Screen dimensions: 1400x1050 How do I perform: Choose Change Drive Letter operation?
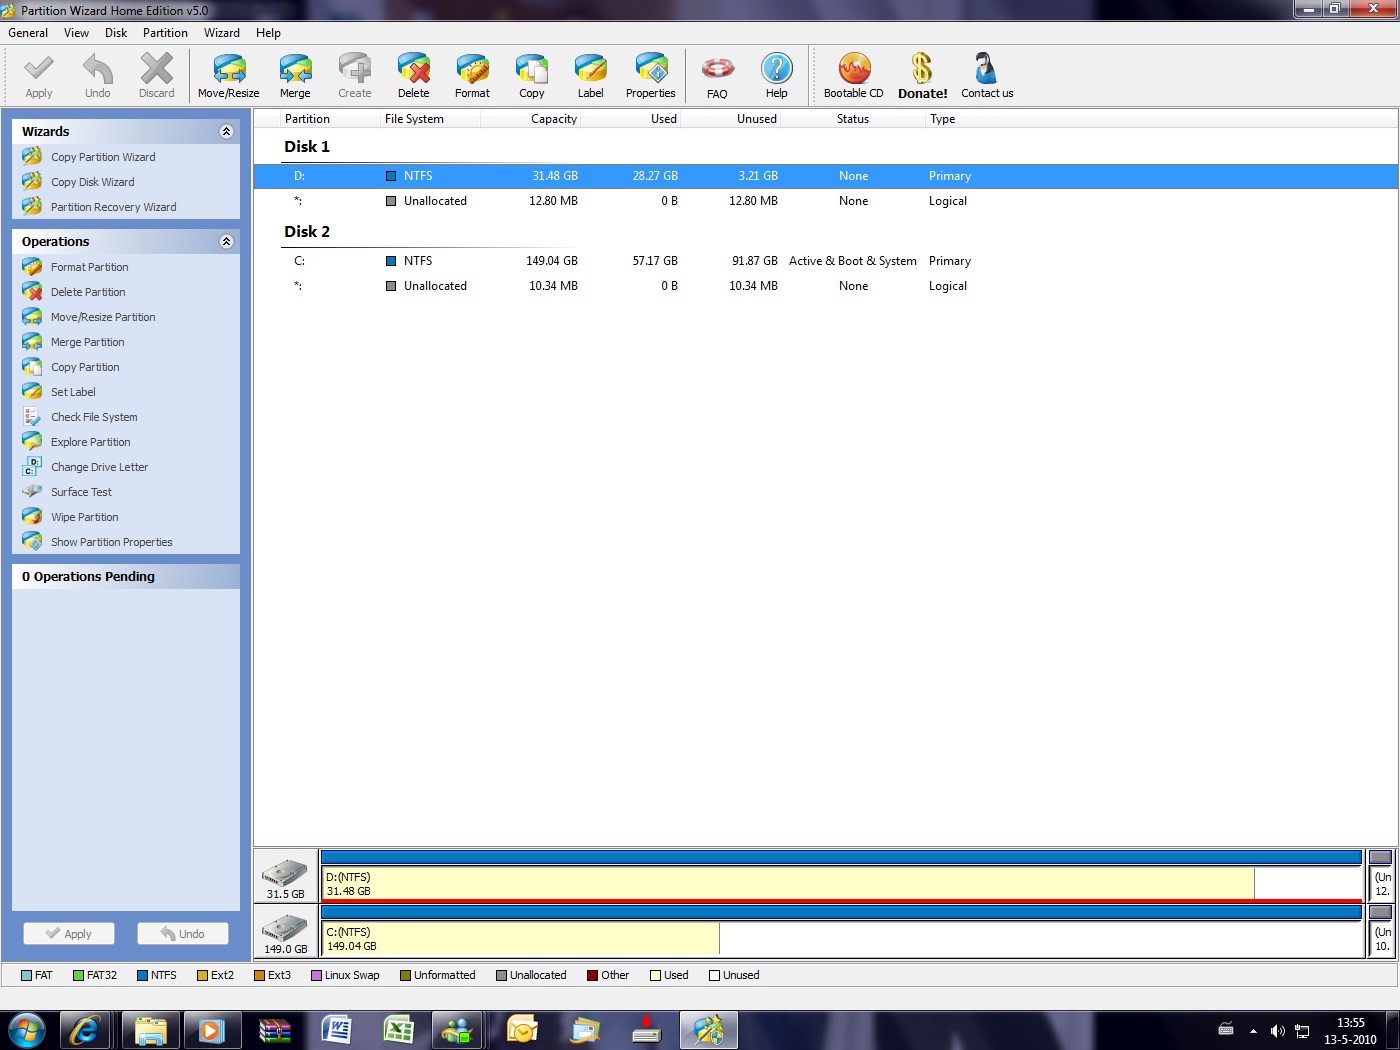(99, 467)
